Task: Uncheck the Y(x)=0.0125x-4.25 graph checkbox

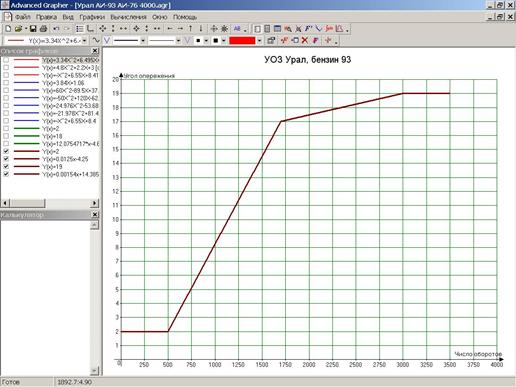Action: pos(6,159)
